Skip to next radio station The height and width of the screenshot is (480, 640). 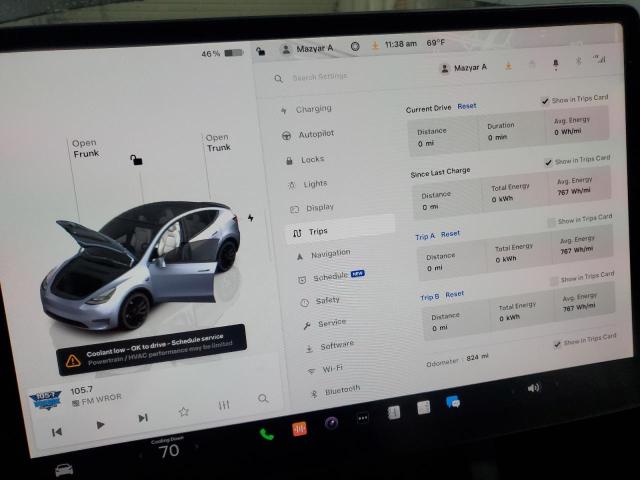click(x=143, y=418)
